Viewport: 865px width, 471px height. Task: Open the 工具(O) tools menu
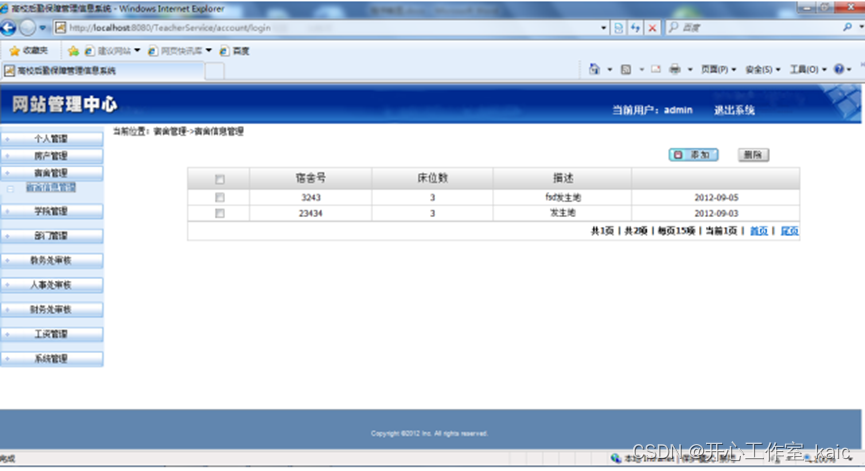[808, 69]
